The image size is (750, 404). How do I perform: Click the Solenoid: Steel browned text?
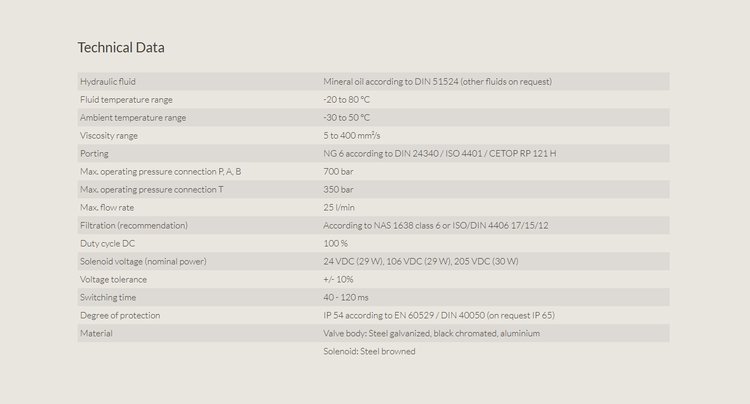point(369,351)
